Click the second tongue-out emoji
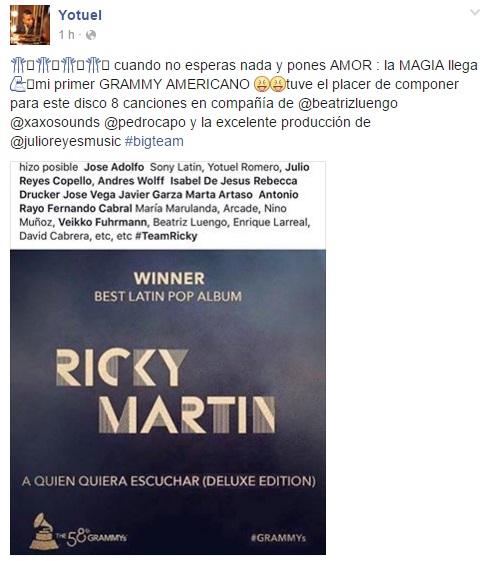Screen dimensions: 486x561 click(277, 84)
